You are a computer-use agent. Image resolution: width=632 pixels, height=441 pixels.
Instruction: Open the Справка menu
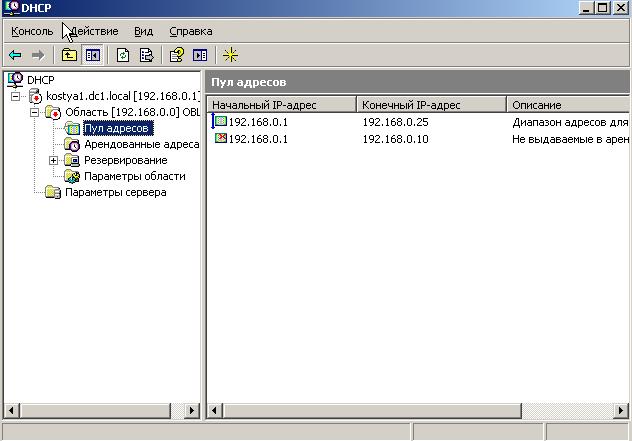[x=191, y=31]
